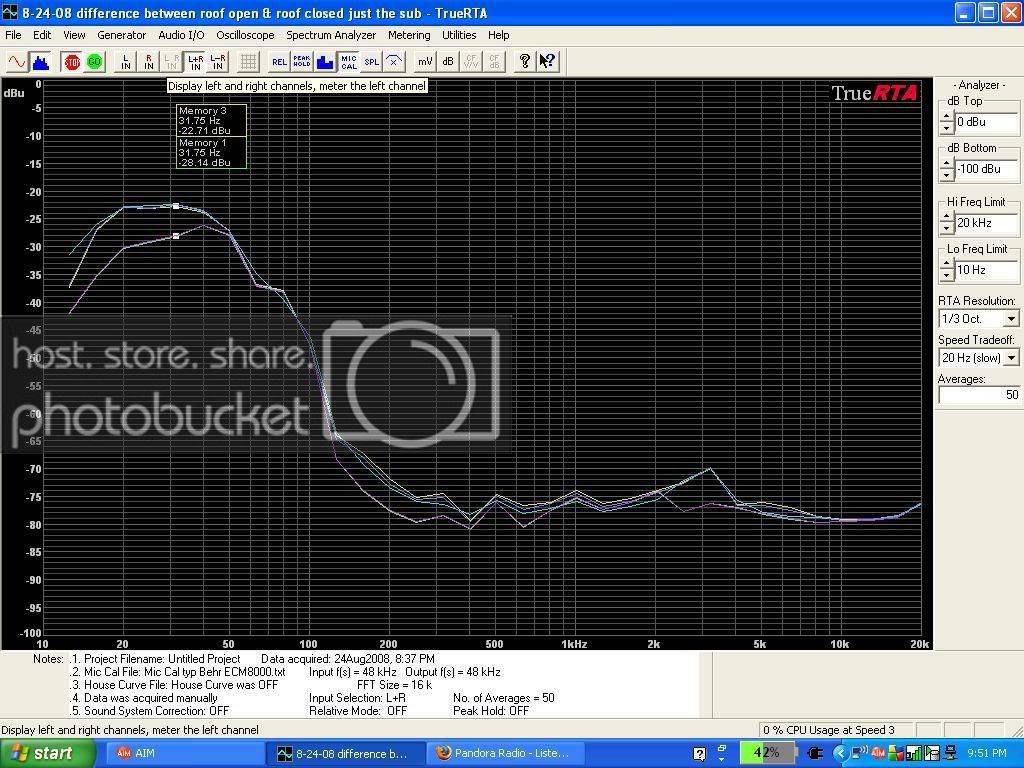The width and height of the screenshot is (1024, 768).
Task: Click the colorful security center tray icon
Action: pos(896,754)
